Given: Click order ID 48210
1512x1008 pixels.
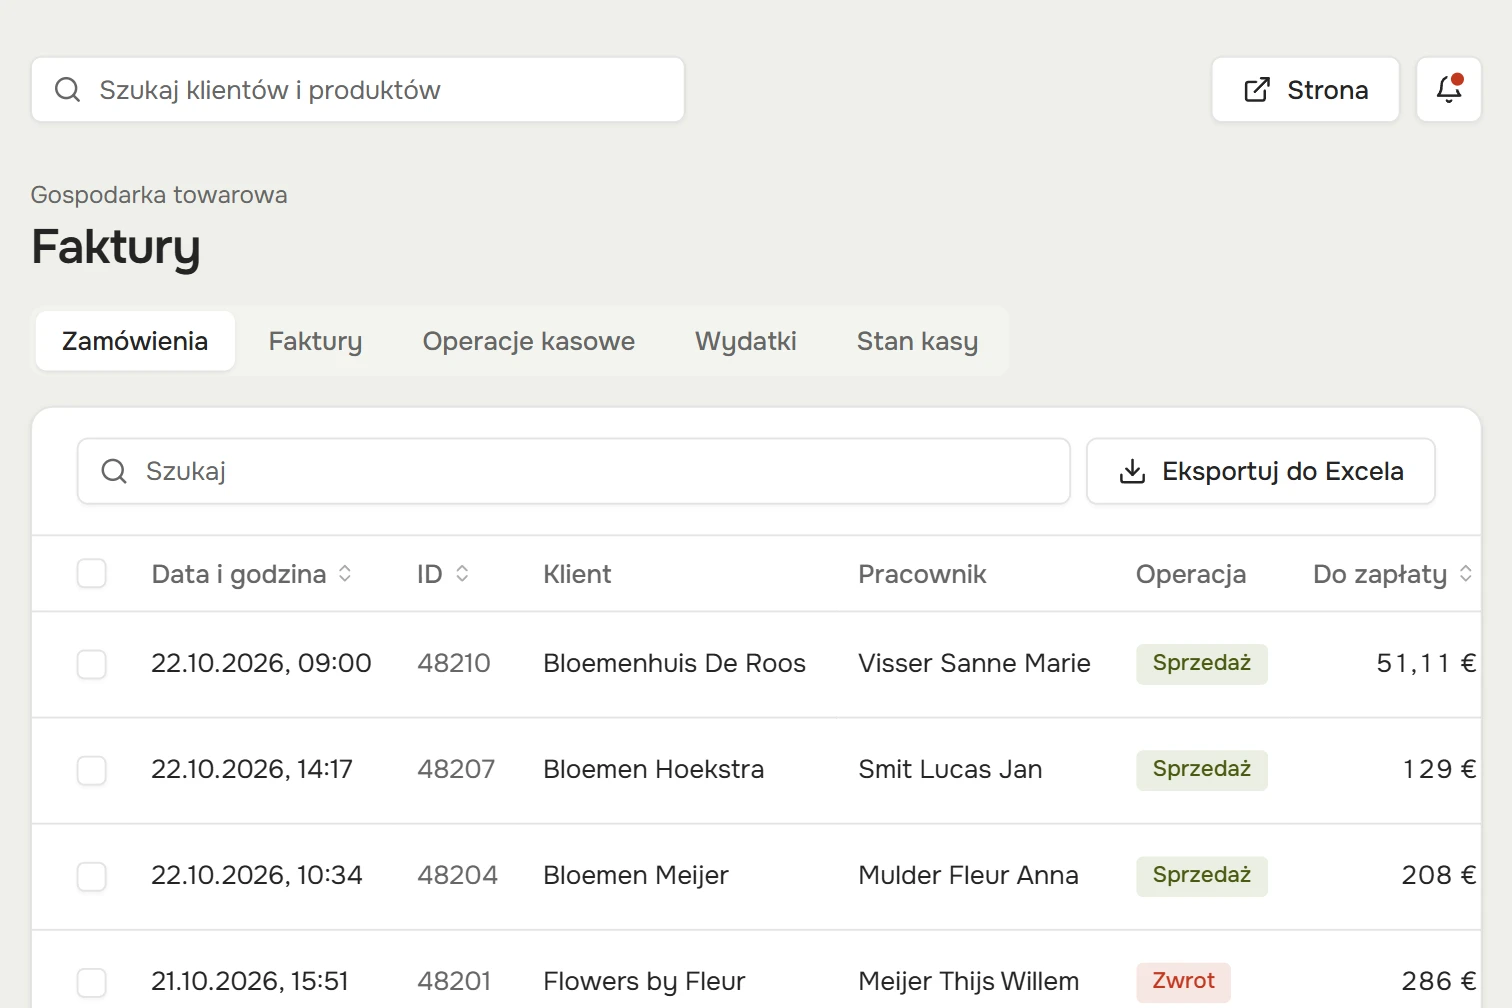Looking at the screenshot, I should point(454,663).
